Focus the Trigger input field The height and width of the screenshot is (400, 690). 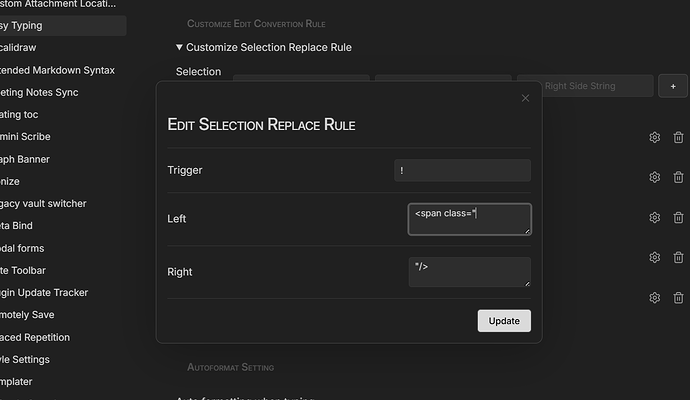tap(462, 170)
